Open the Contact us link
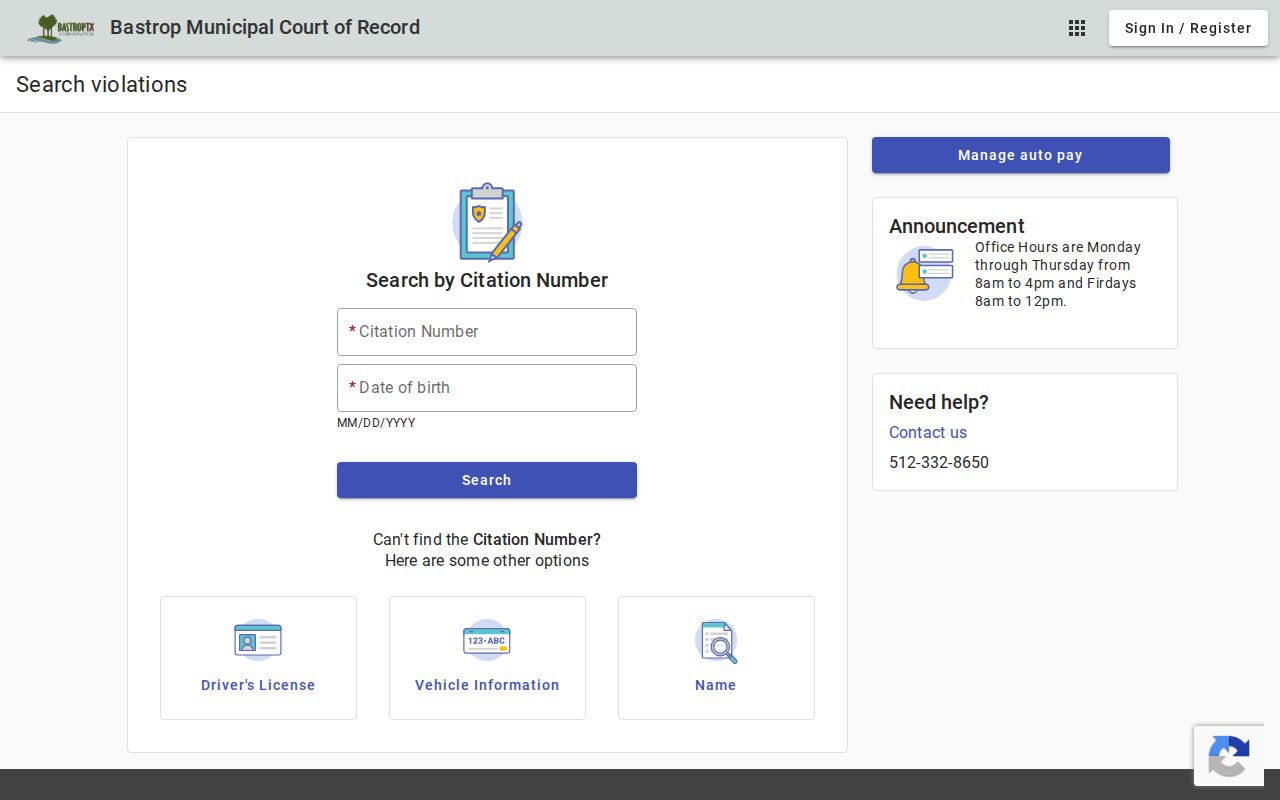 coord(928,432)
